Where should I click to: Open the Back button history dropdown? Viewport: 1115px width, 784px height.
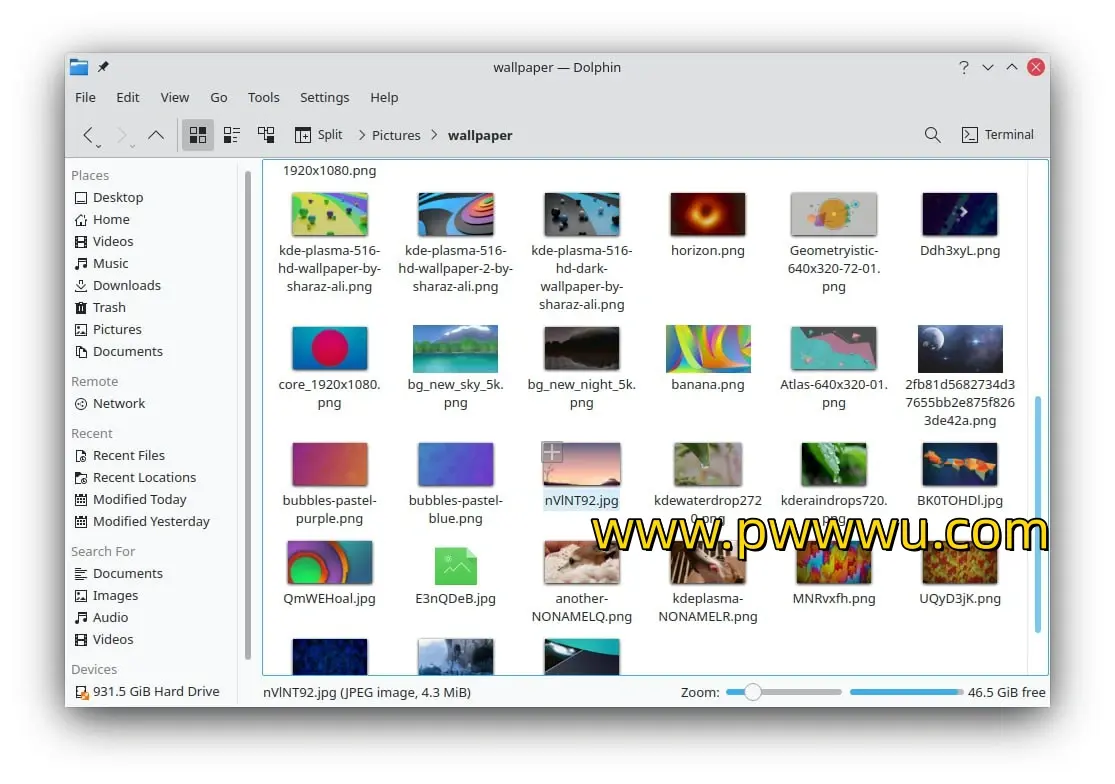click(98, 145)
